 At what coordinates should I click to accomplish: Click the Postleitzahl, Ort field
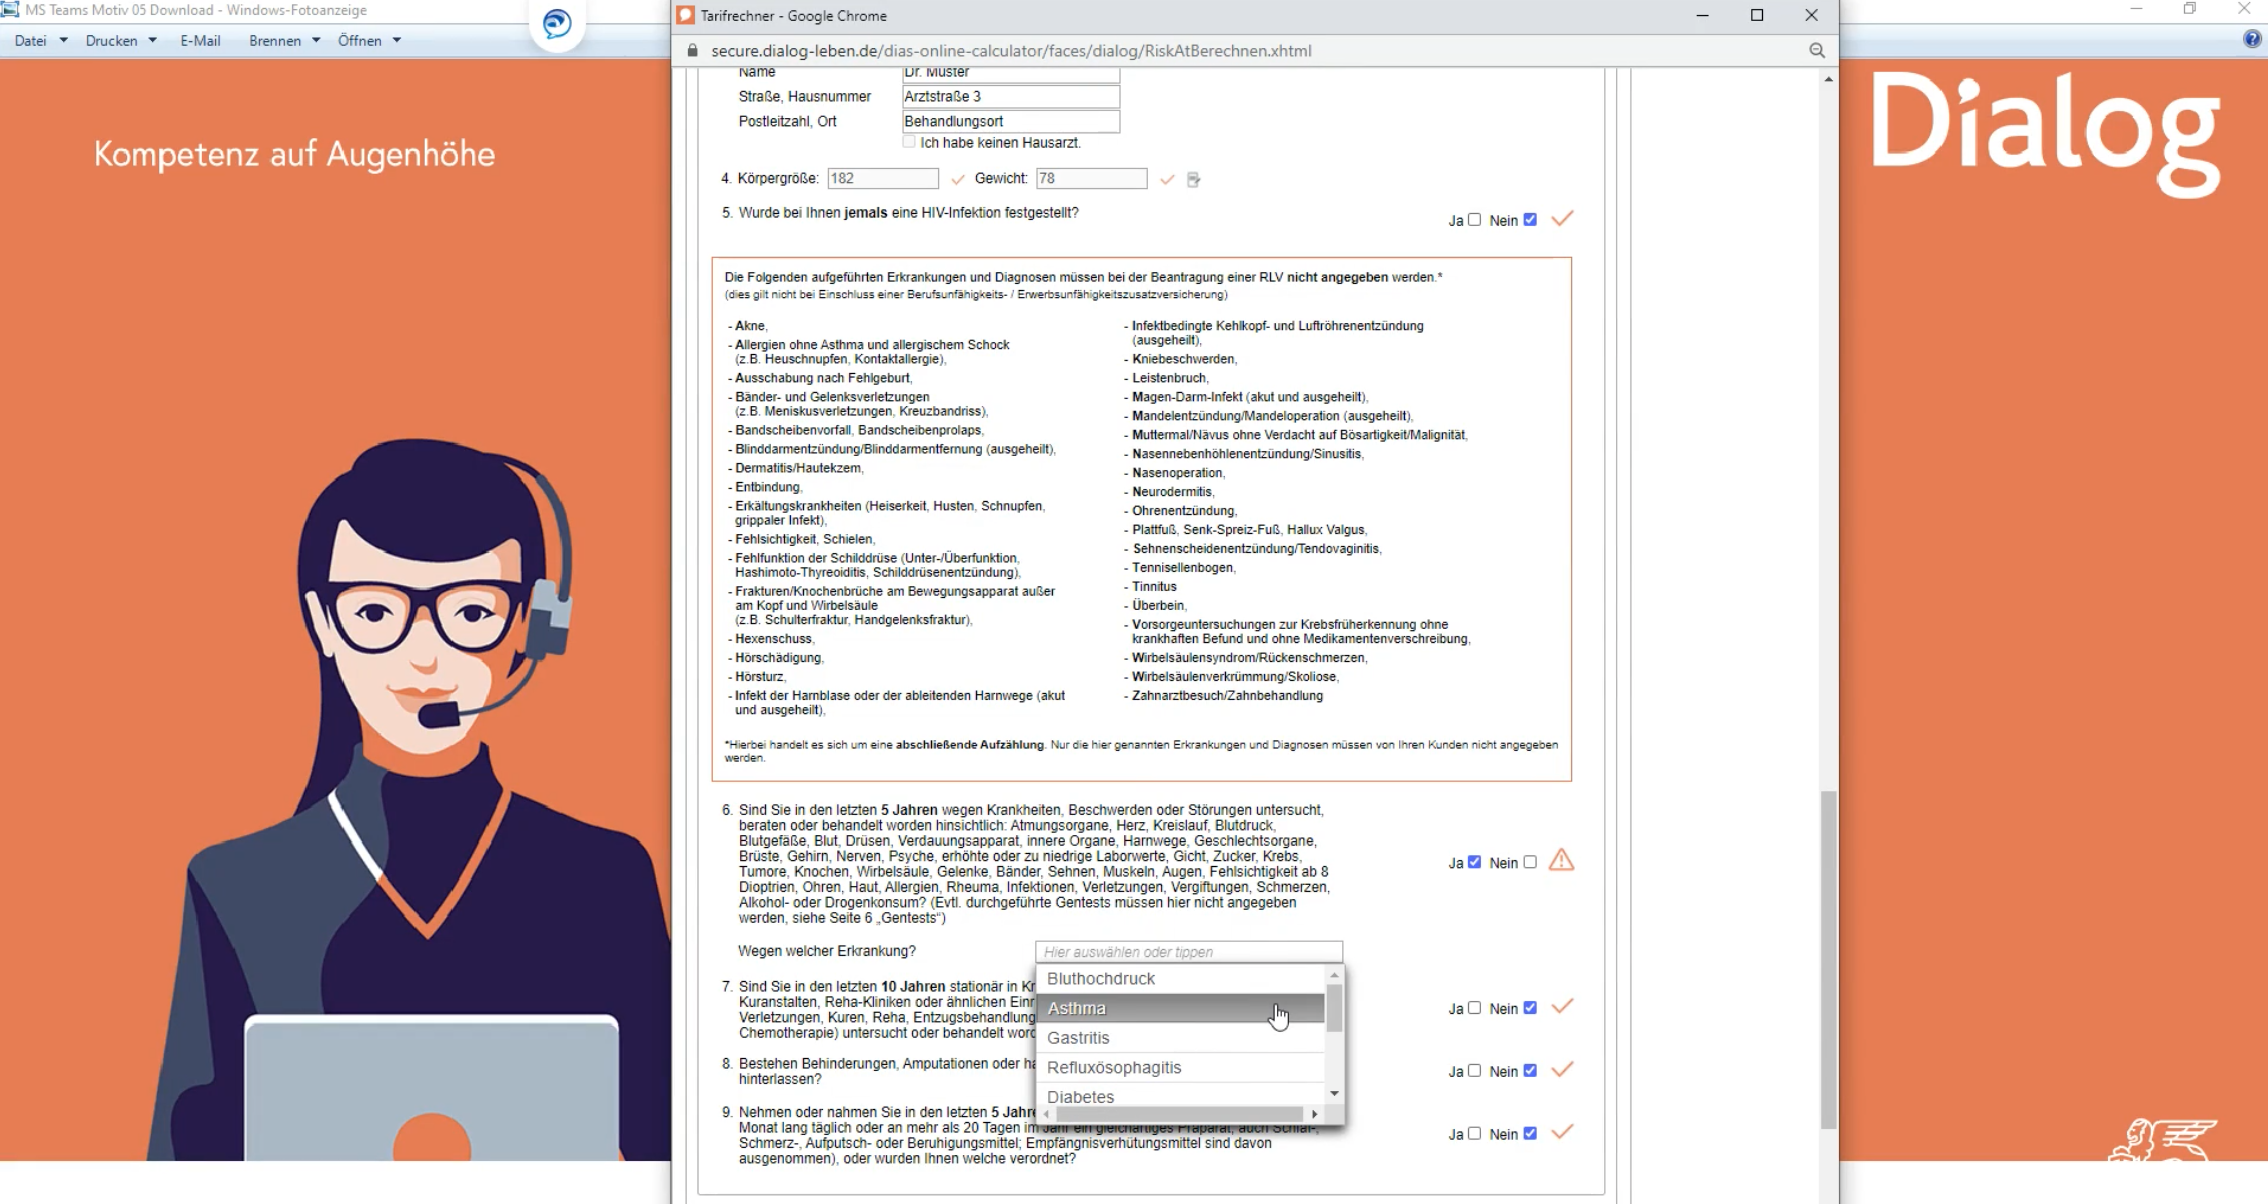coord(1010,121)
